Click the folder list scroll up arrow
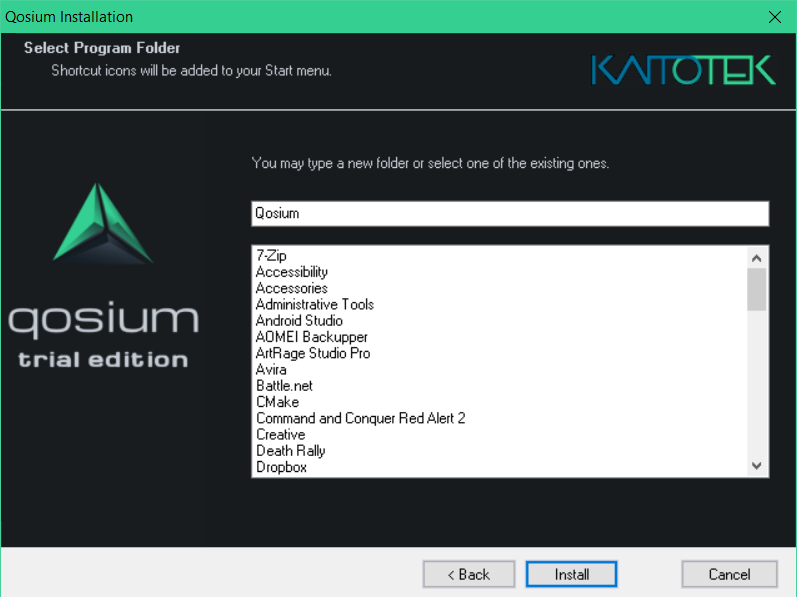Viewport: 797px width, 597px height. 756,258
